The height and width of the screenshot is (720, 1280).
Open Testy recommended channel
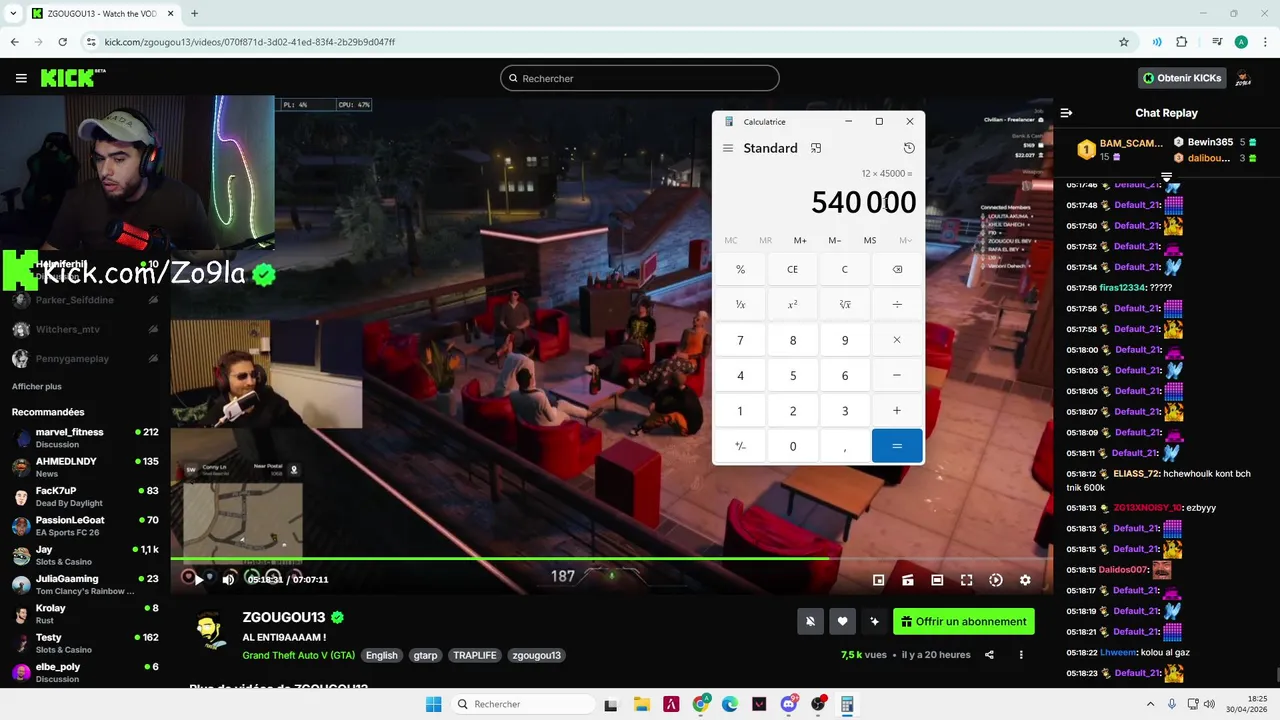[x=85, y=643]
